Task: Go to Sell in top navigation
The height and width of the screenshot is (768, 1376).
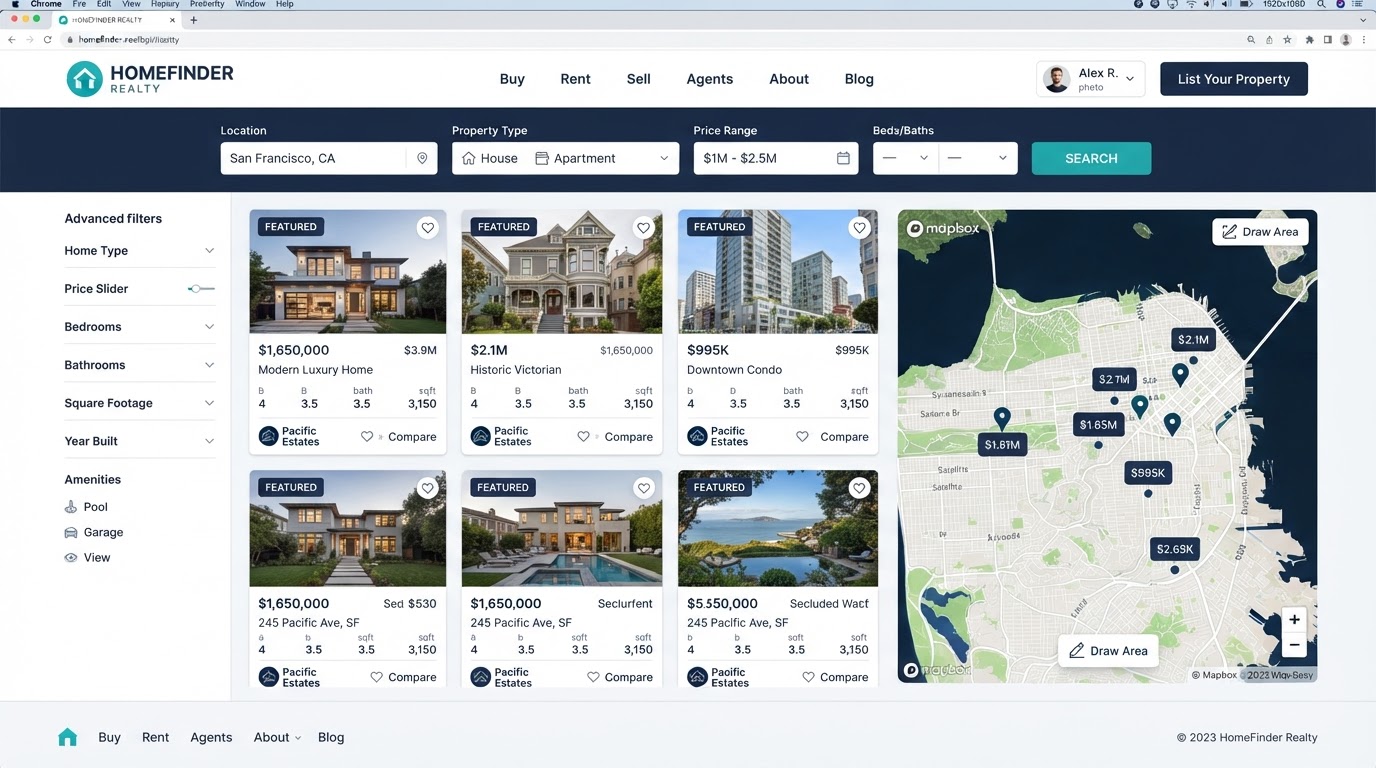Action: point(638,79)
